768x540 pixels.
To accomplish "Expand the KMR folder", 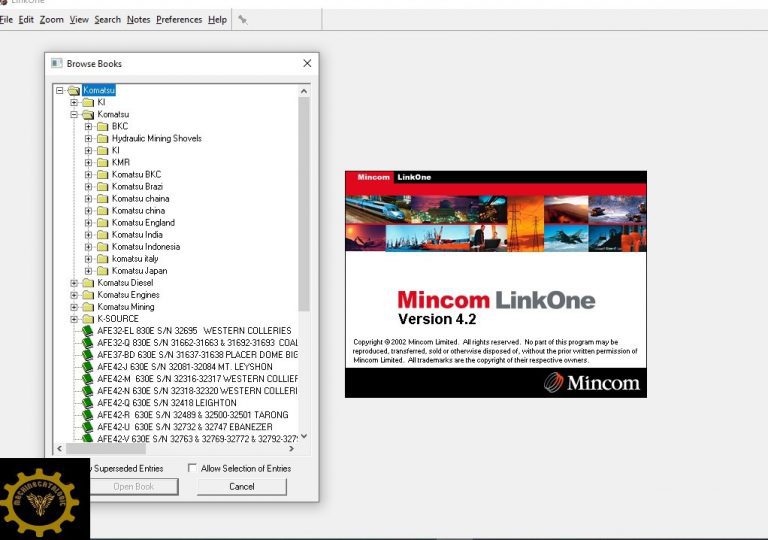I will click(x=88, y=162).
